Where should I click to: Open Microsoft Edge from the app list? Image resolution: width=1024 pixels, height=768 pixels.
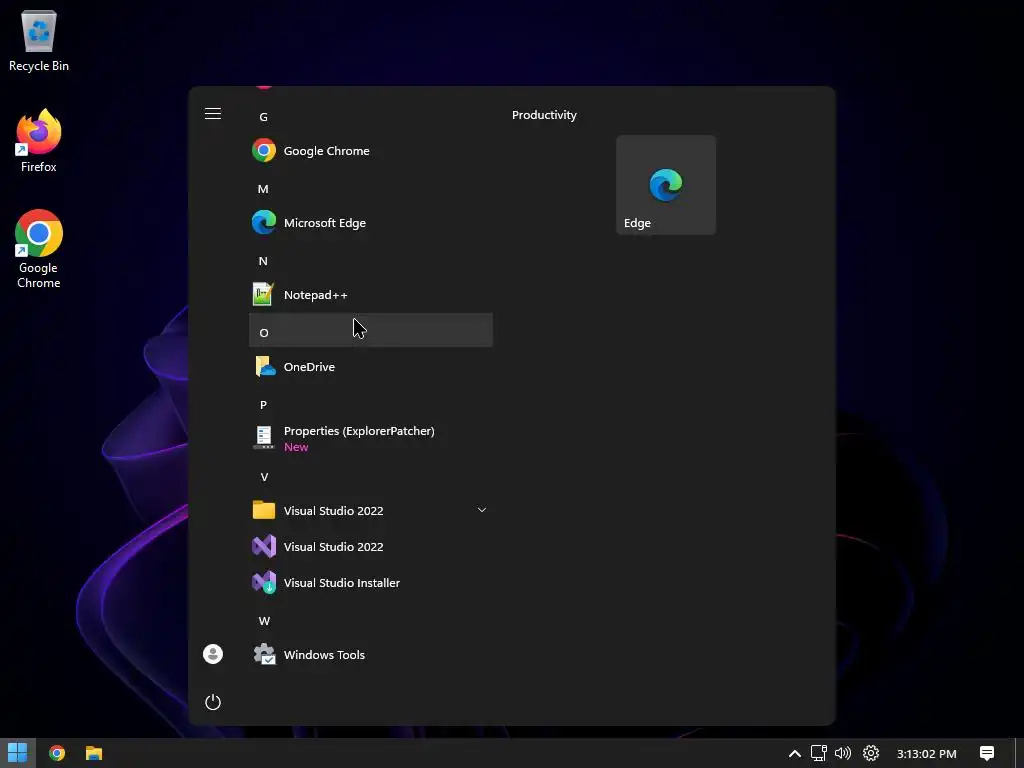[371, 223]
